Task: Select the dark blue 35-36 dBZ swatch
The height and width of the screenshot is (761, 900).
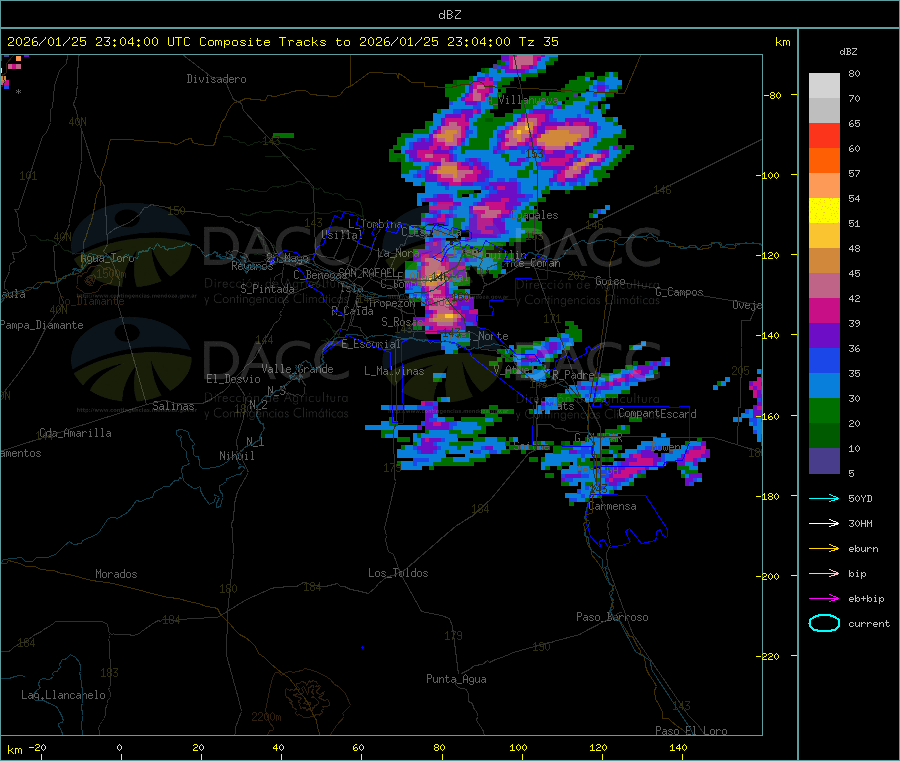Action: click(x=824, y=360)
